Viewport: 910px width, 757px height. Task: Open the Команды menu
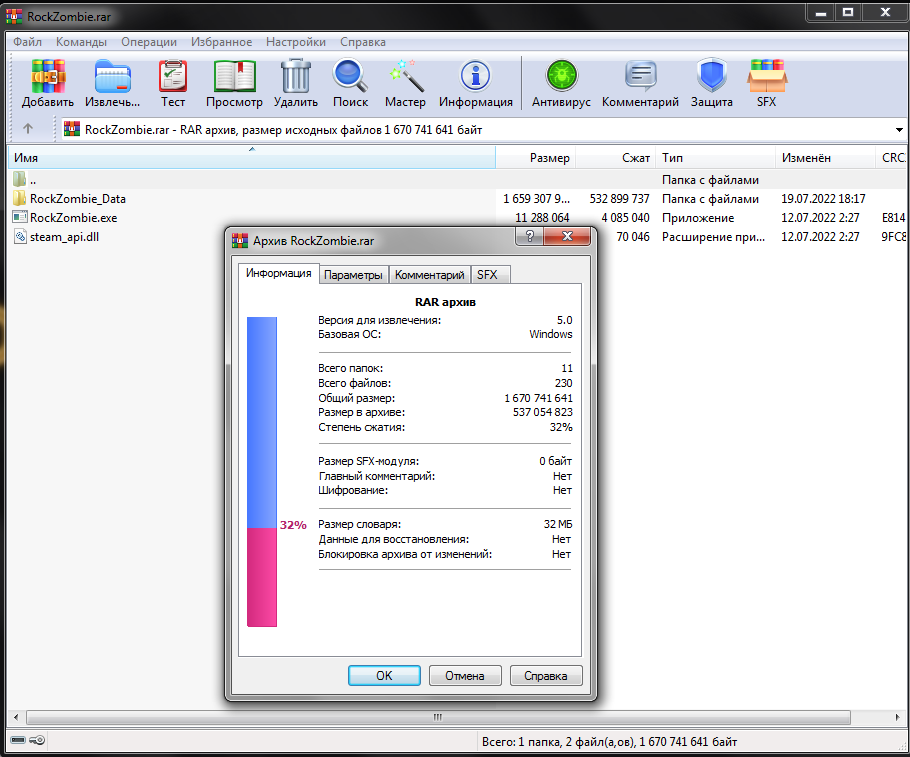(81, 42)
